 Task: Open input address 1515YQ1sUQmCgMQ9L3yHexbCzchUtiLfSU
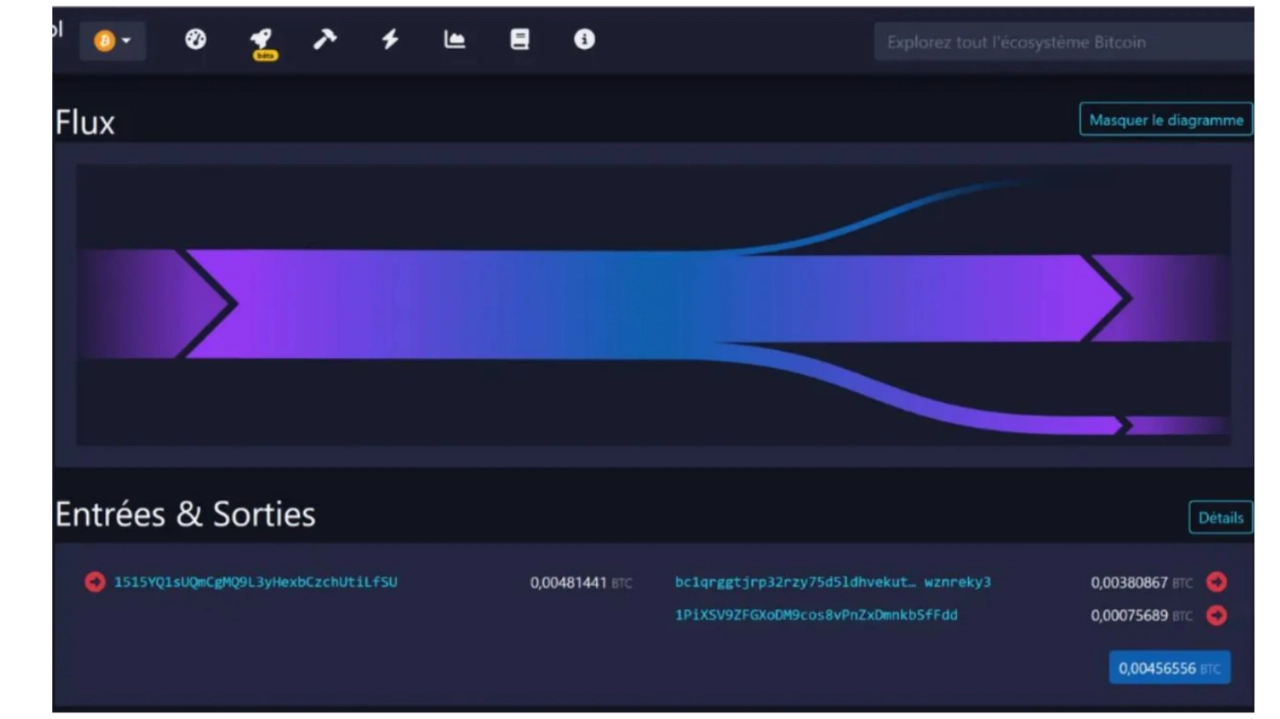(255, 582)
